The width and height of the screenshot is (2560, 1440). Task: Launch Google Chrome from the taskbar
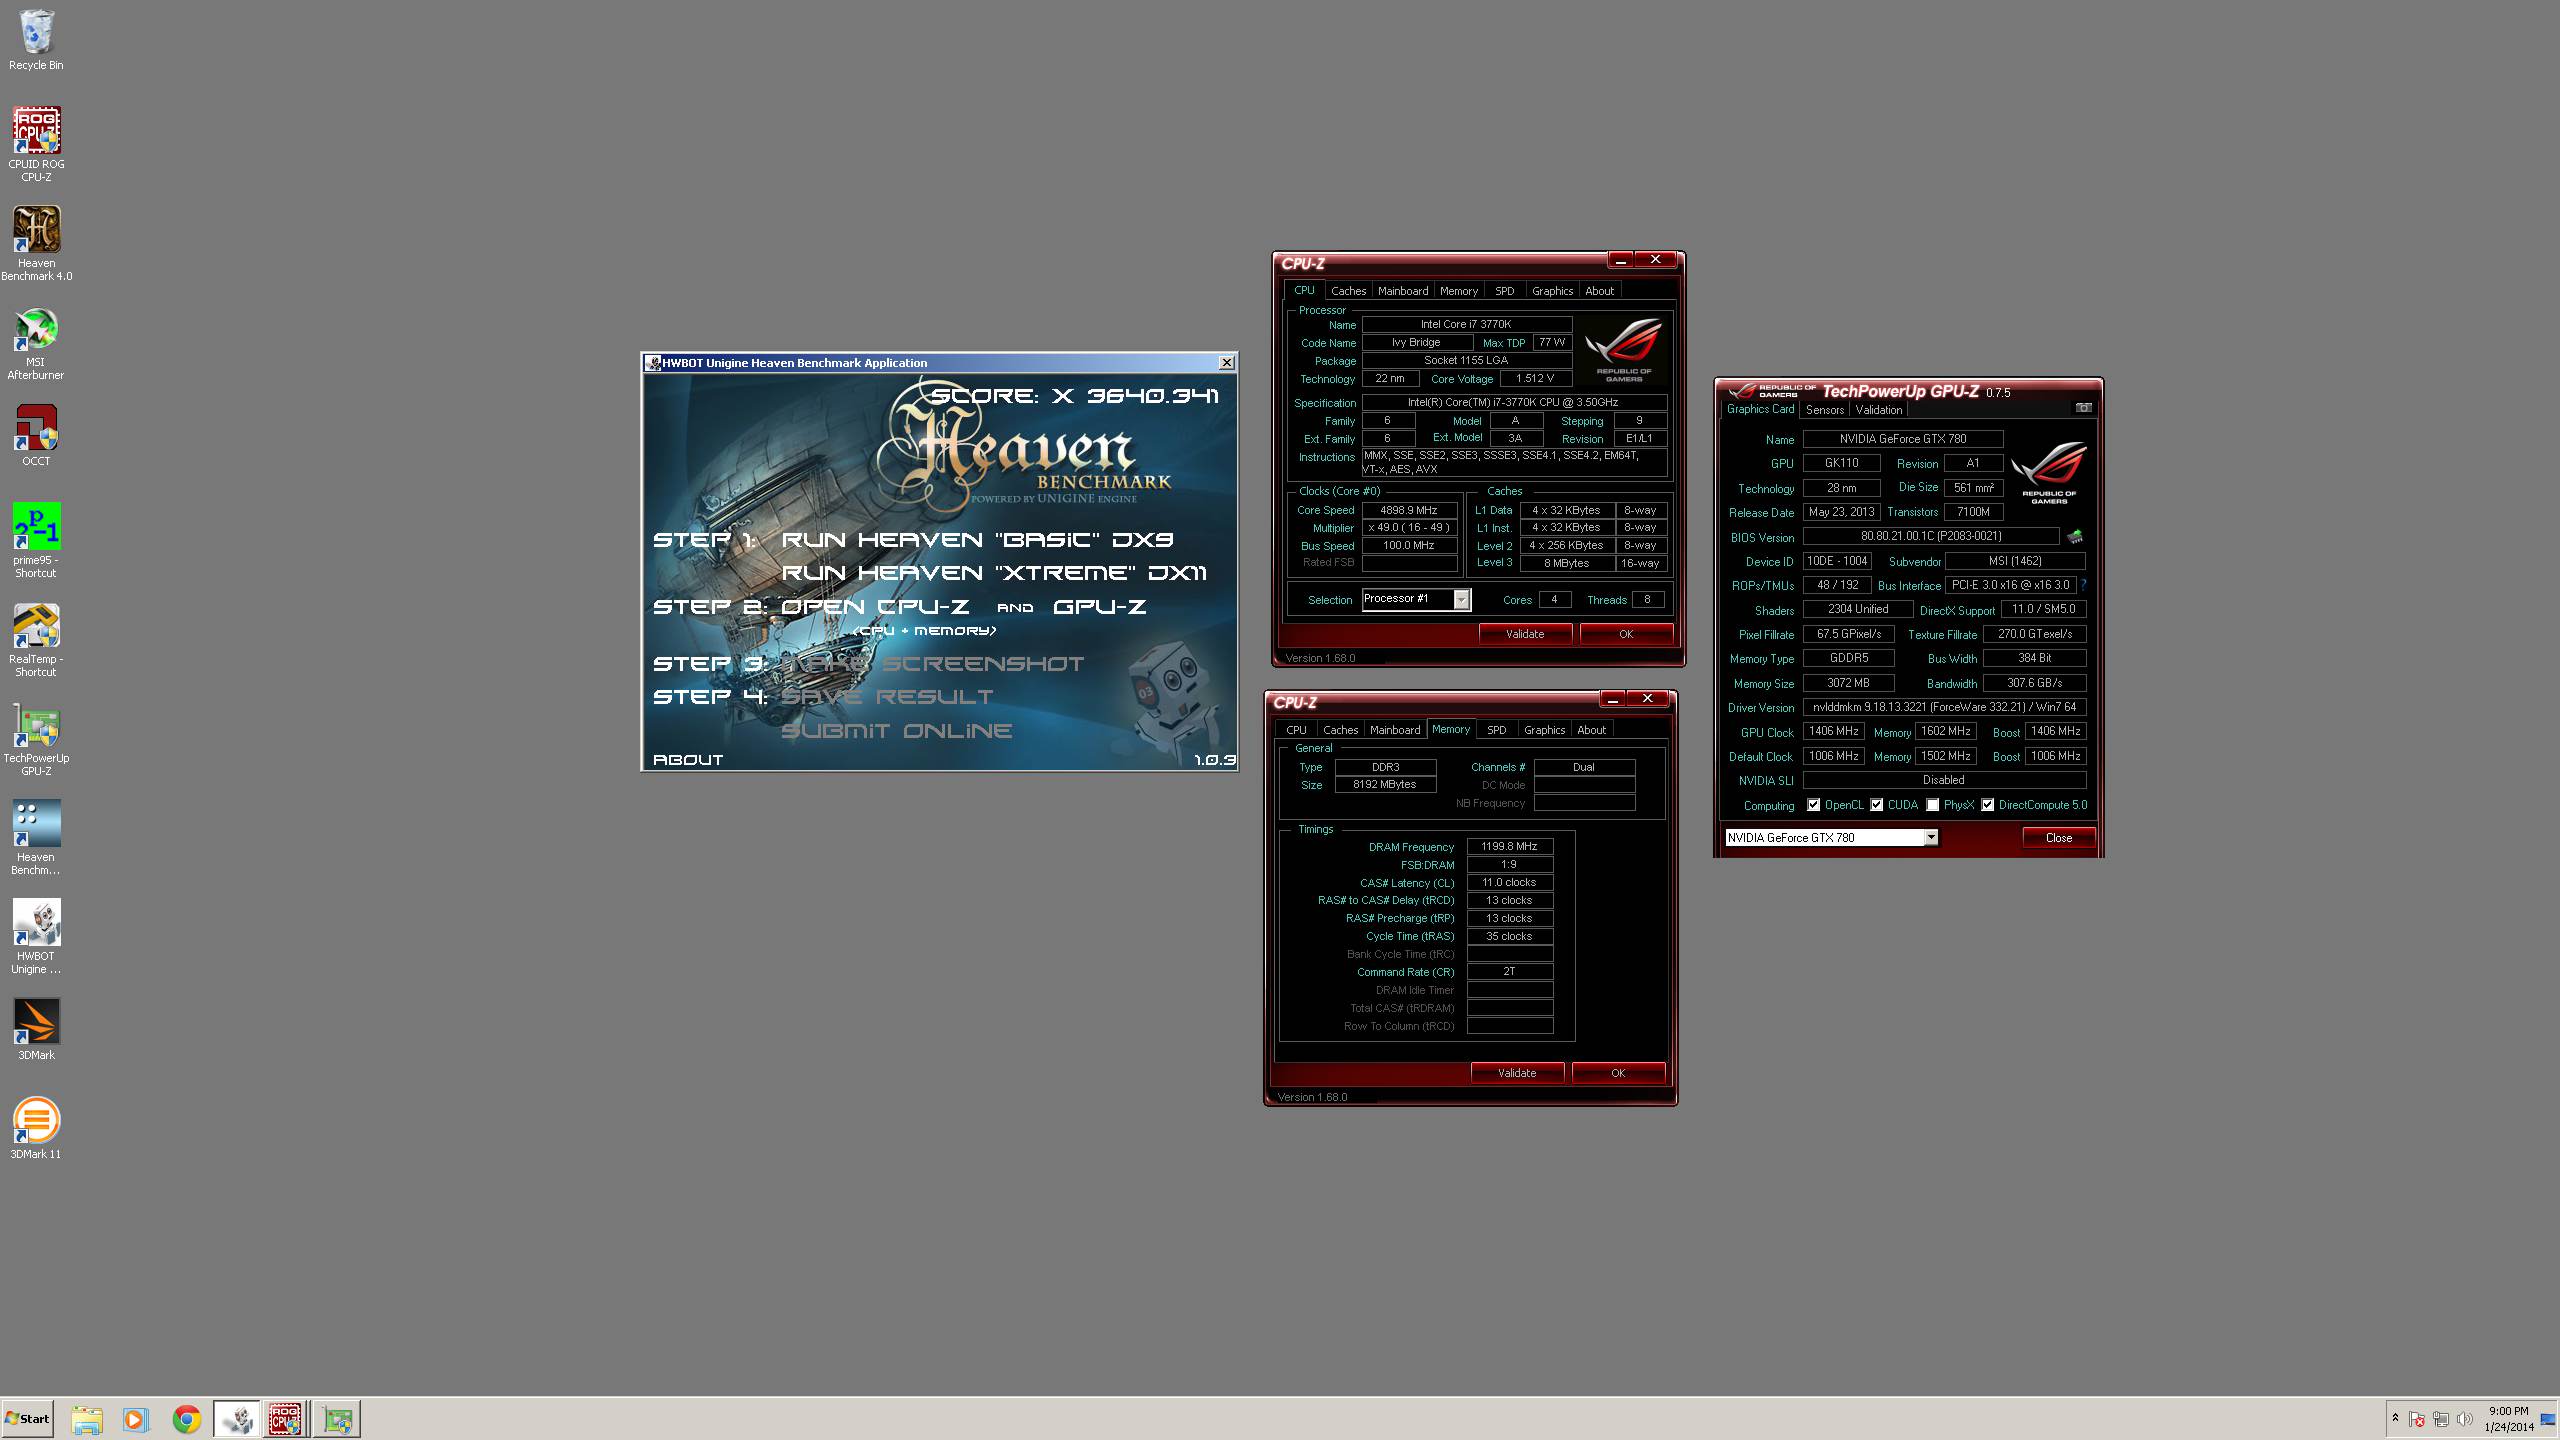(186, 1419)
